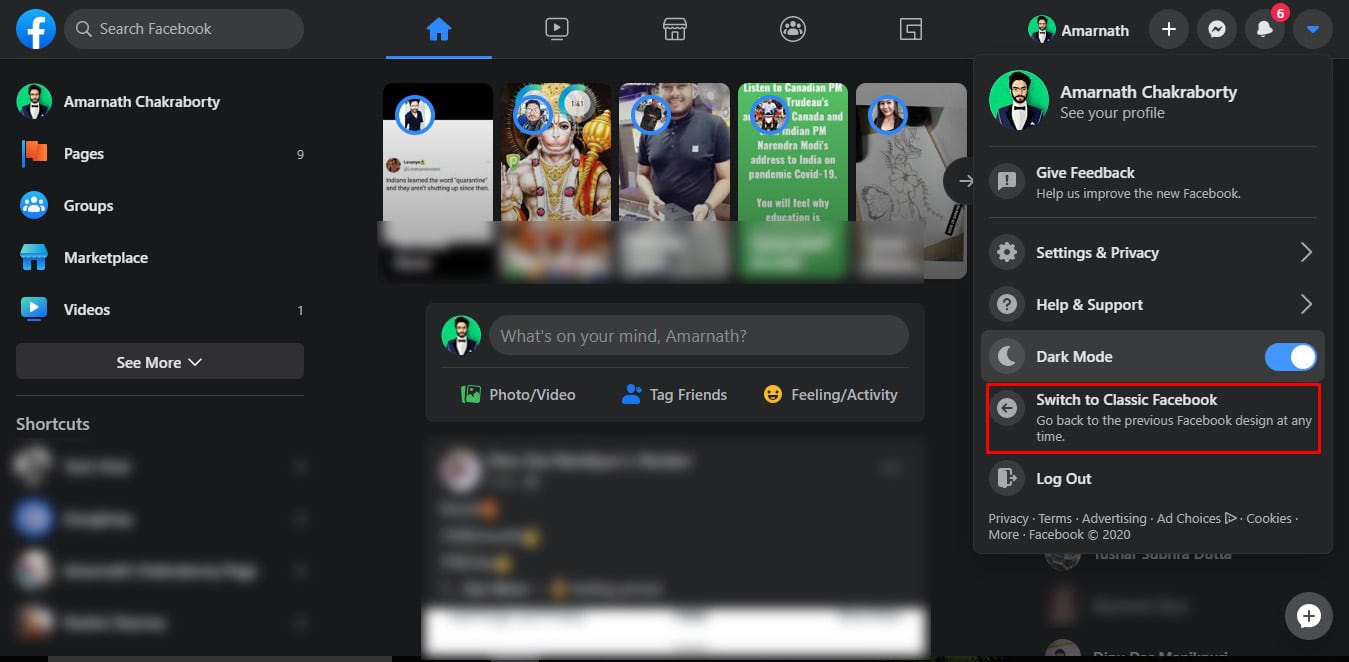See your profile in account menu
1349x662 pixels.
1152,101
